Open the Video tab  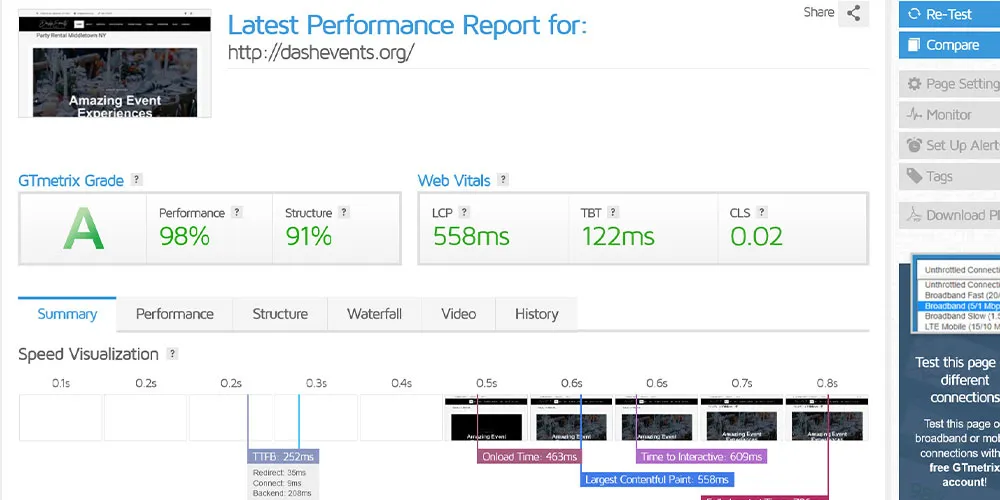[x=459, y=314]
